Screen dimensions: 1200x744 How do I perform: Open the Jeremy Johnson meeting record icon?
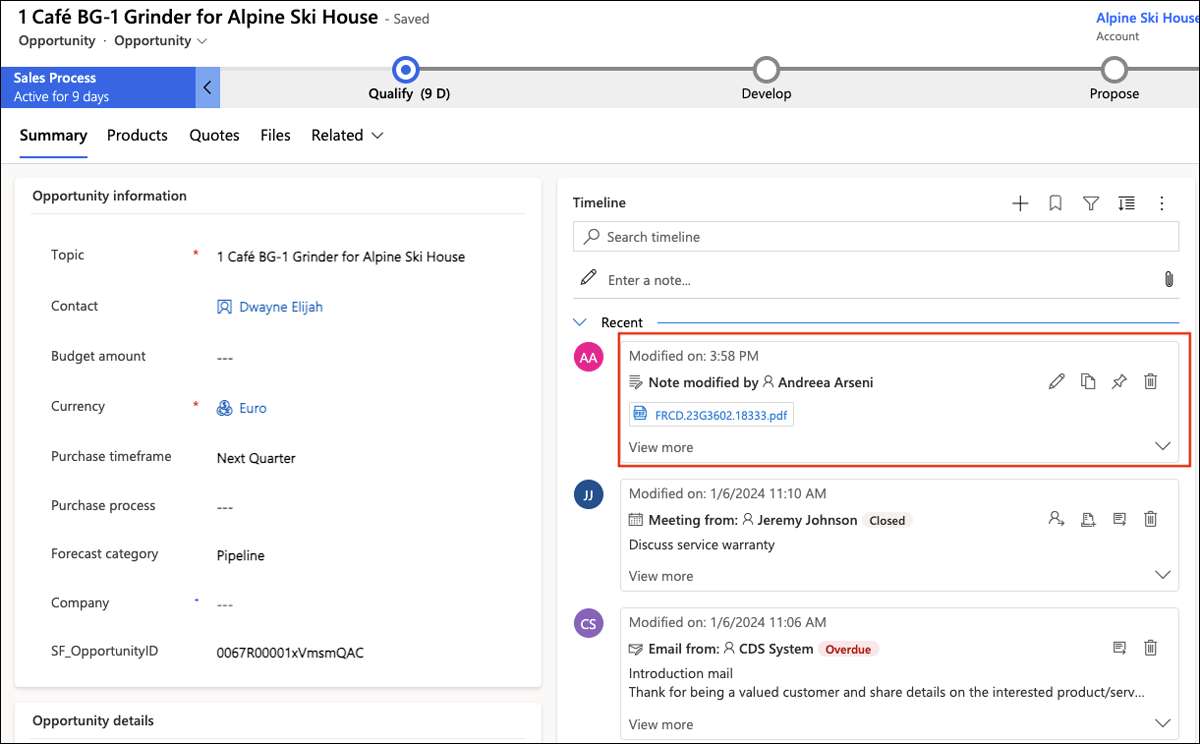[x=1119, y=519]
